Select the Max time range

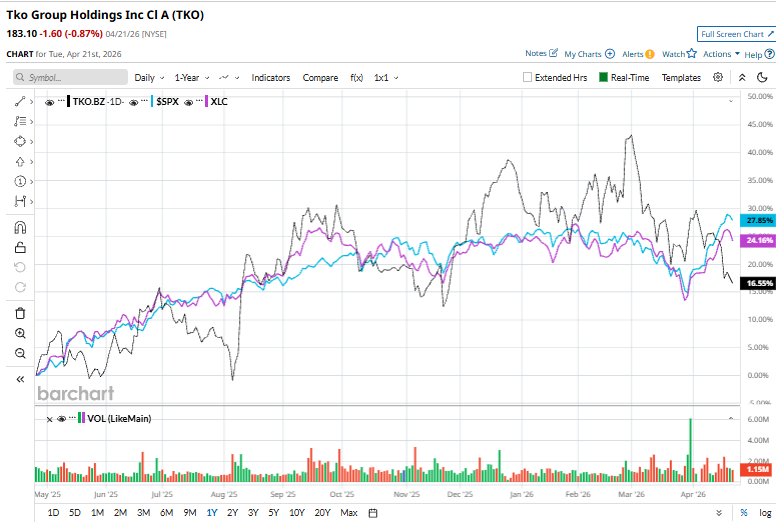pos(349,513)
